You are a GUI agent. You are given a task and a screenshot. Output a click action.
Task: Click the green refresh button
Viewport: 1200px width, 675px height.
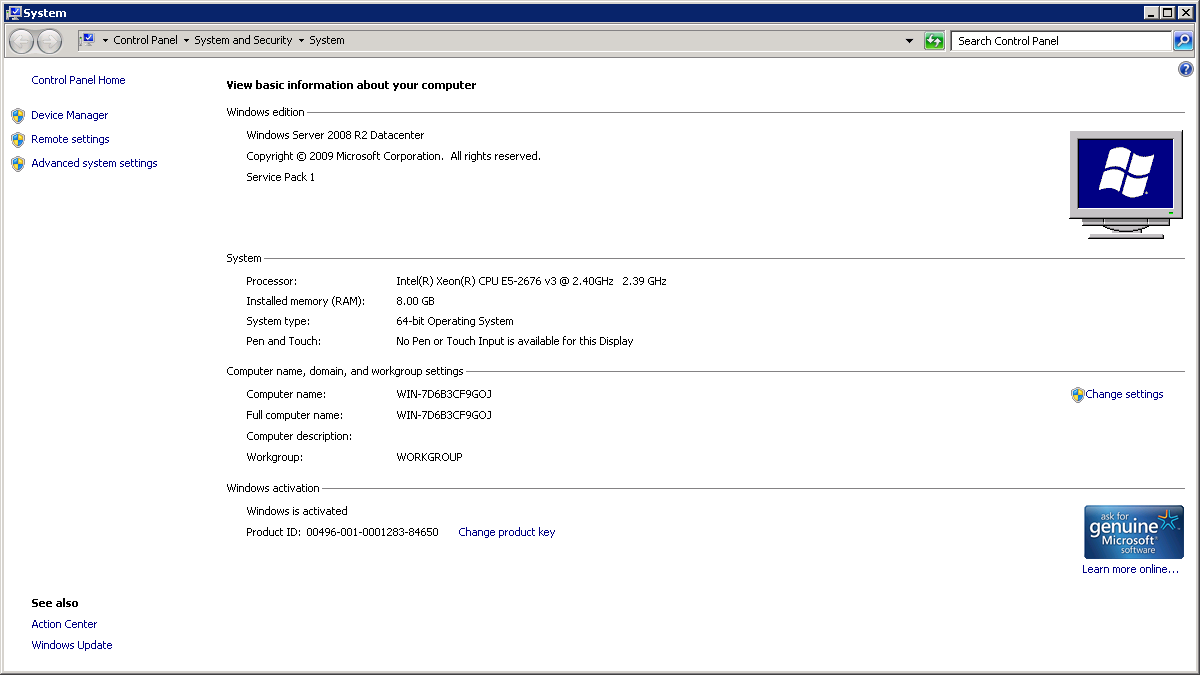[934, 41]
